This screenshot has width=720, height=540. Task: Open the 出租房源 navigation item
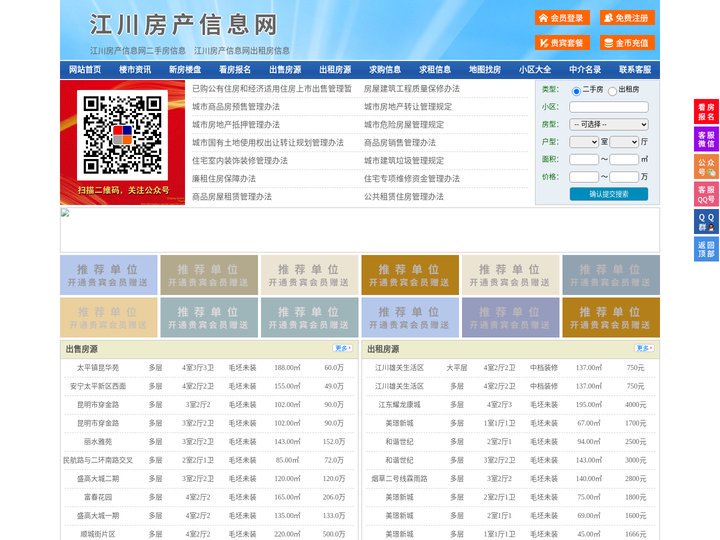coord(335,70)
